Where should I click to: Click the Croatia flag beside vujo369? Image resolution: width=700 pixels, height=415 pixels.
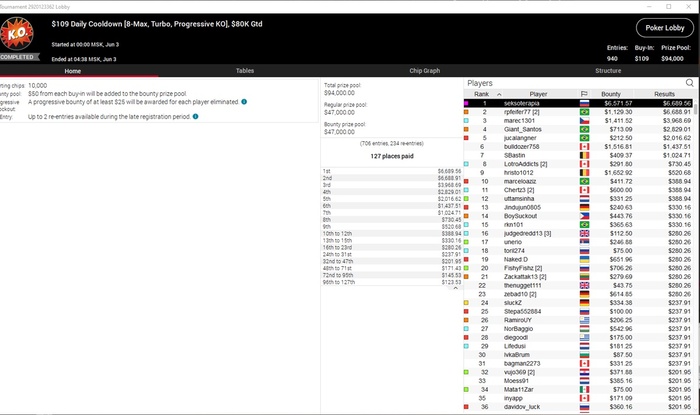[584, 372]
